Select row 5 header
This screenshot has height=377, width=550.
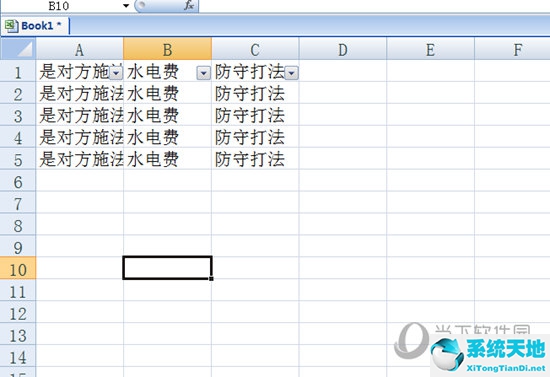click(x=18, y=159)
